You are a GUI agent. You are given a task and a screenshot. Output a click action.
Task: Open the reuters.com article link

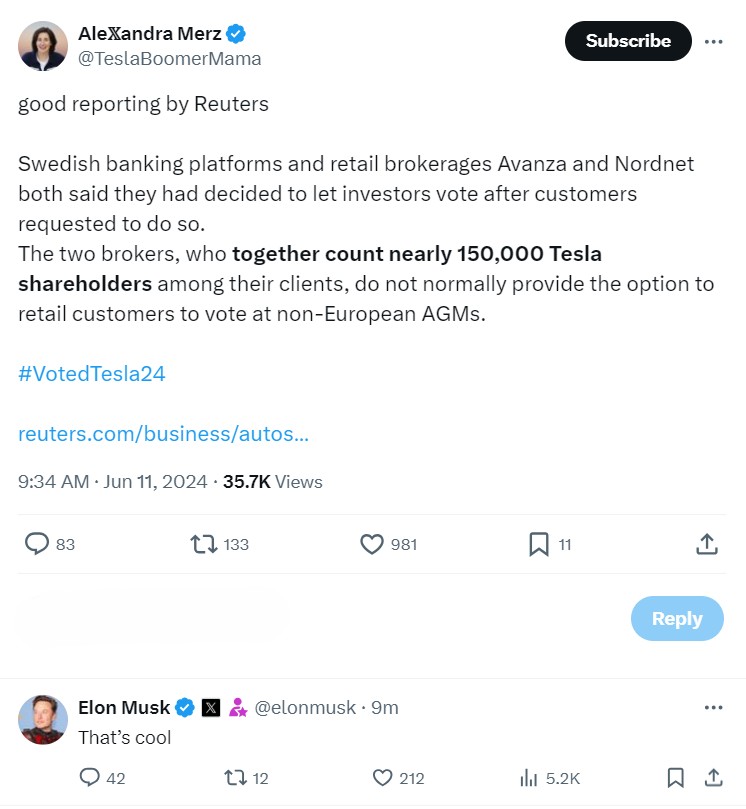[163, 434]
